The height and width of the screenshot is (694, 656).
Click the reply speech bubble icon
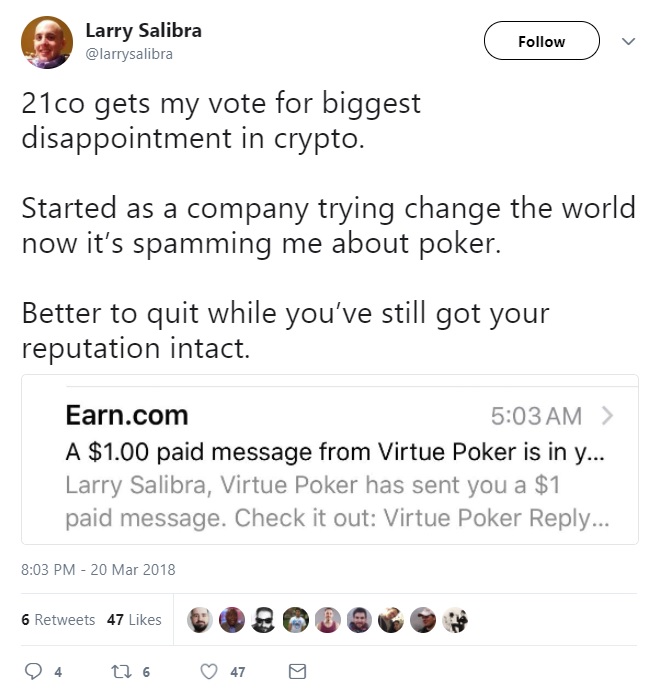(x=33, y=671)
